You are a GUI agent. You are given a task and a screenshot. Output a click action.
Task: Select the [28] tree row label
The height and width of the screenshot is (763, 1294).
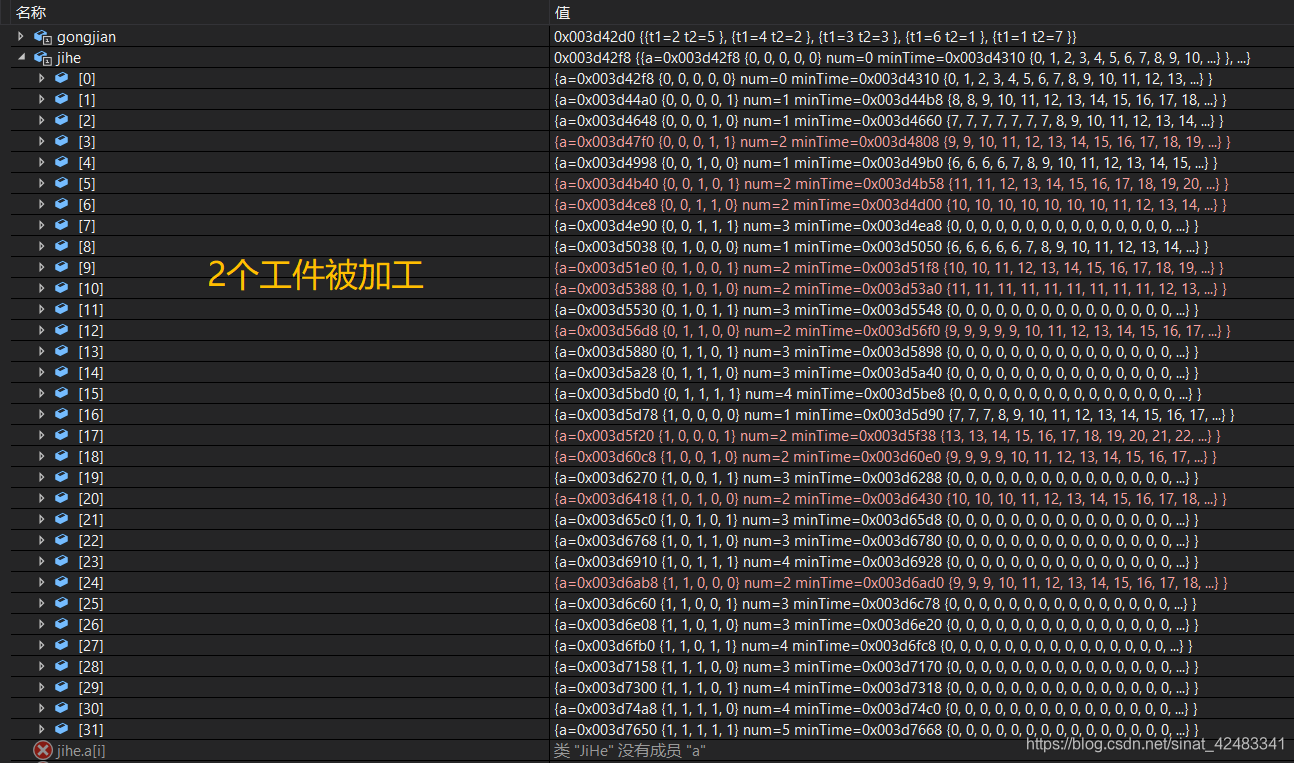pyautogui.click(x=90, y=666)
